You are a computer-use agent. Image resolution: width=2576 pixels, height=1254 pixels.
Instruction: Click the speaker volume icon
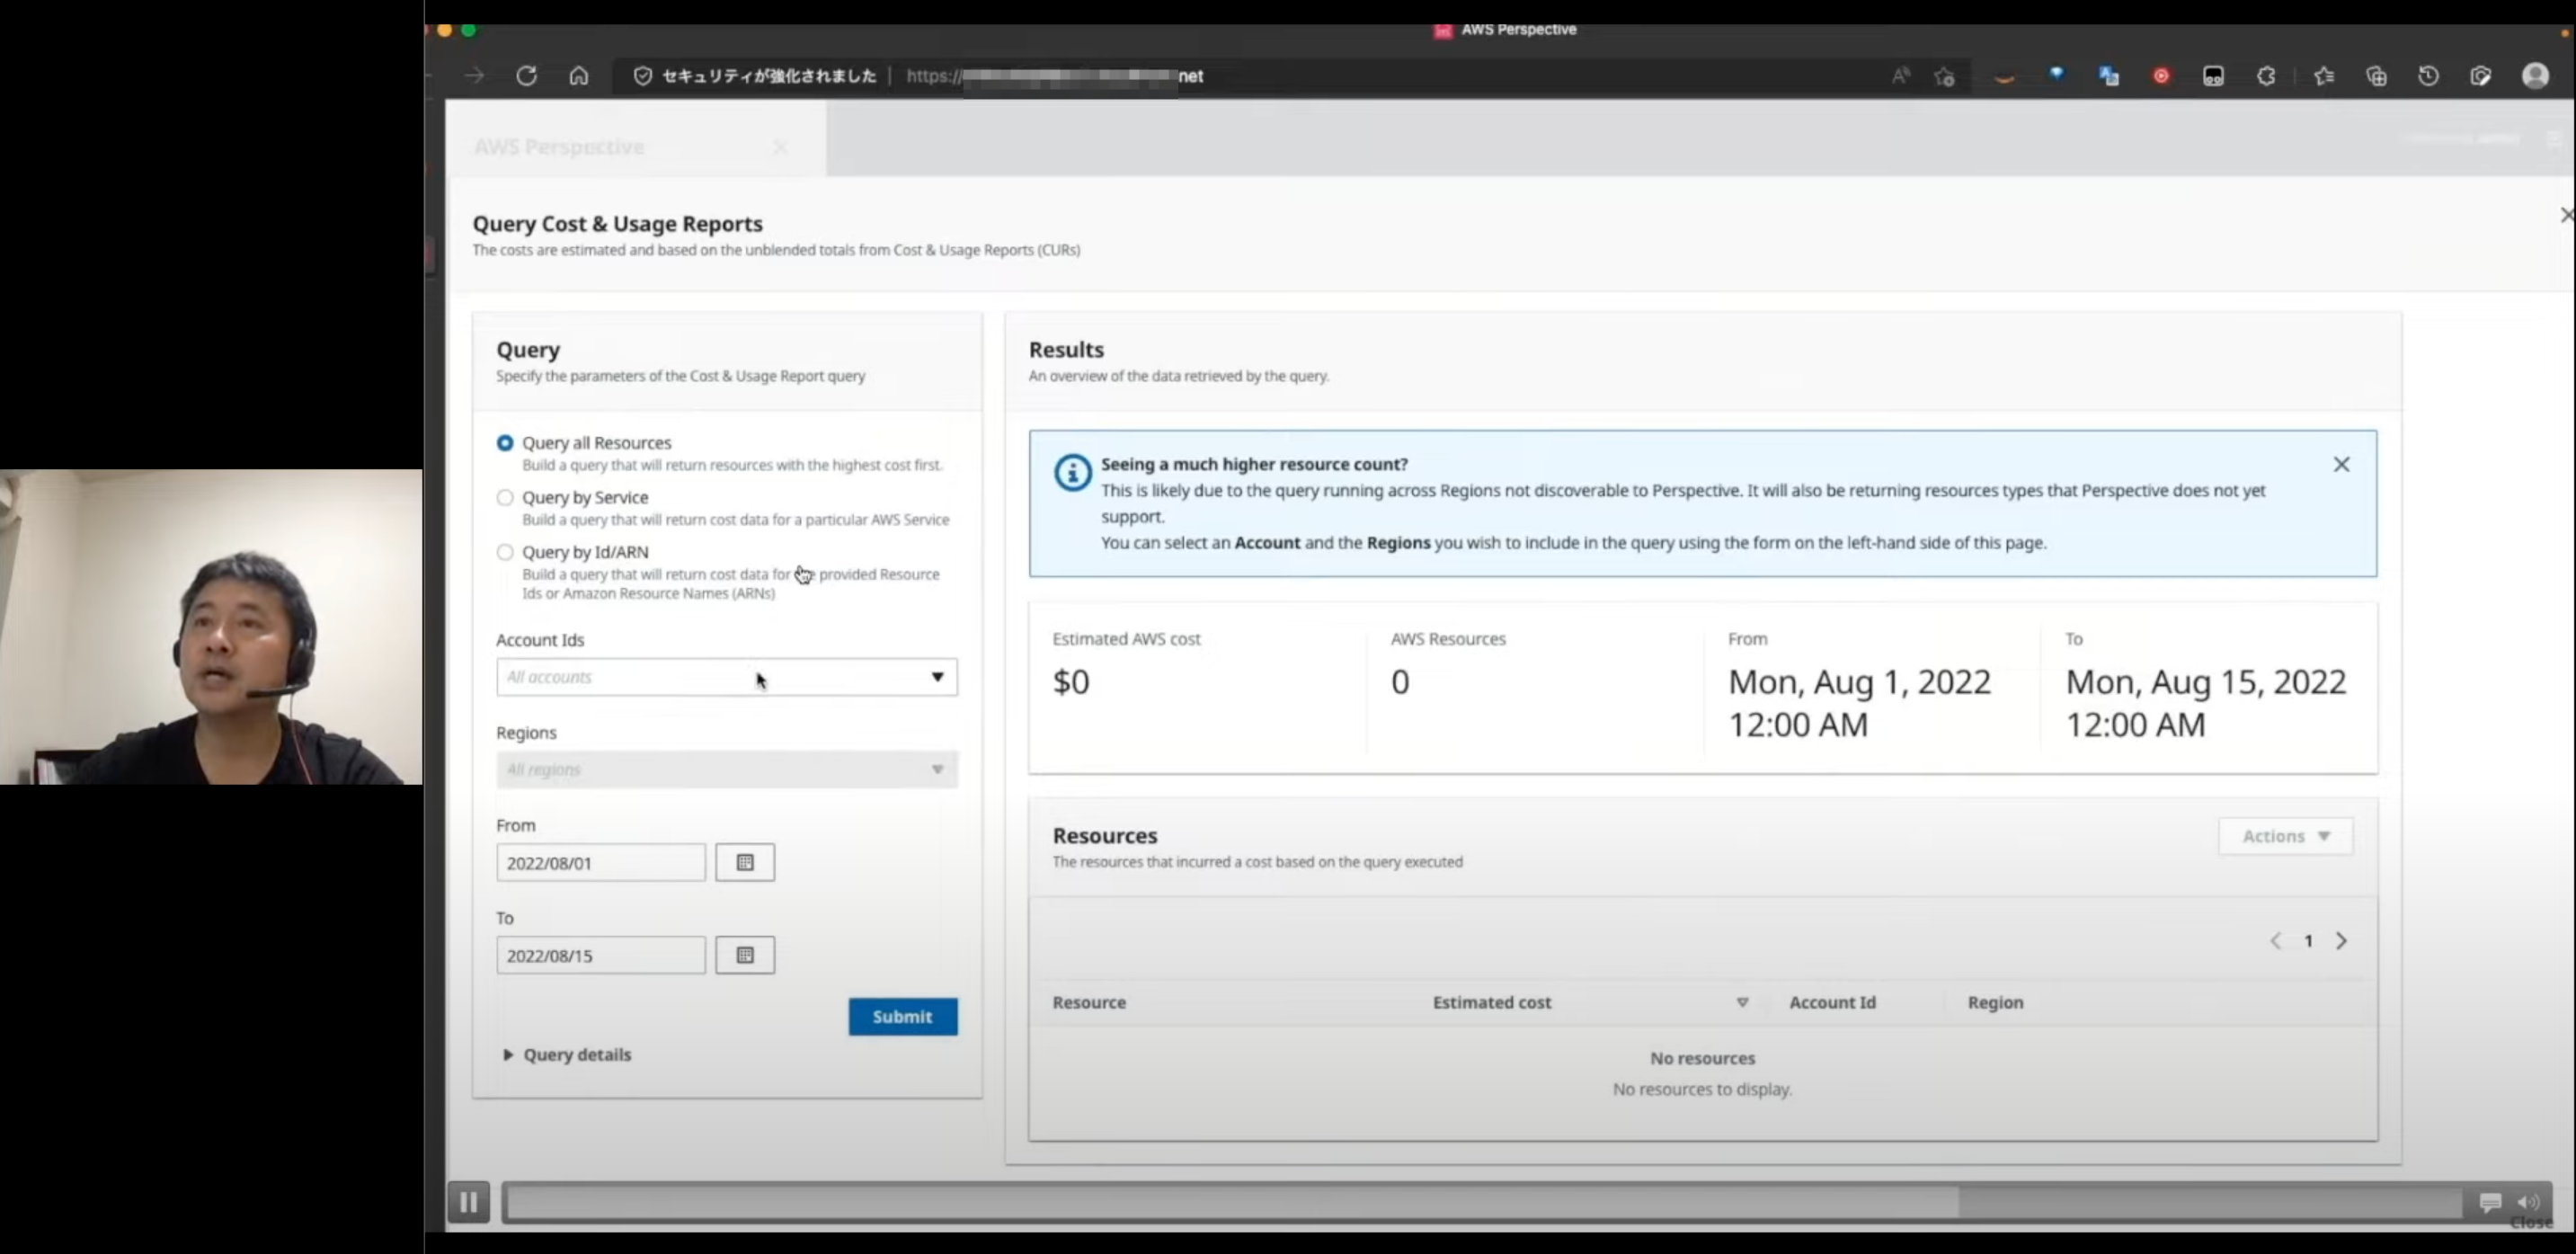(x=2528, y=1202)
